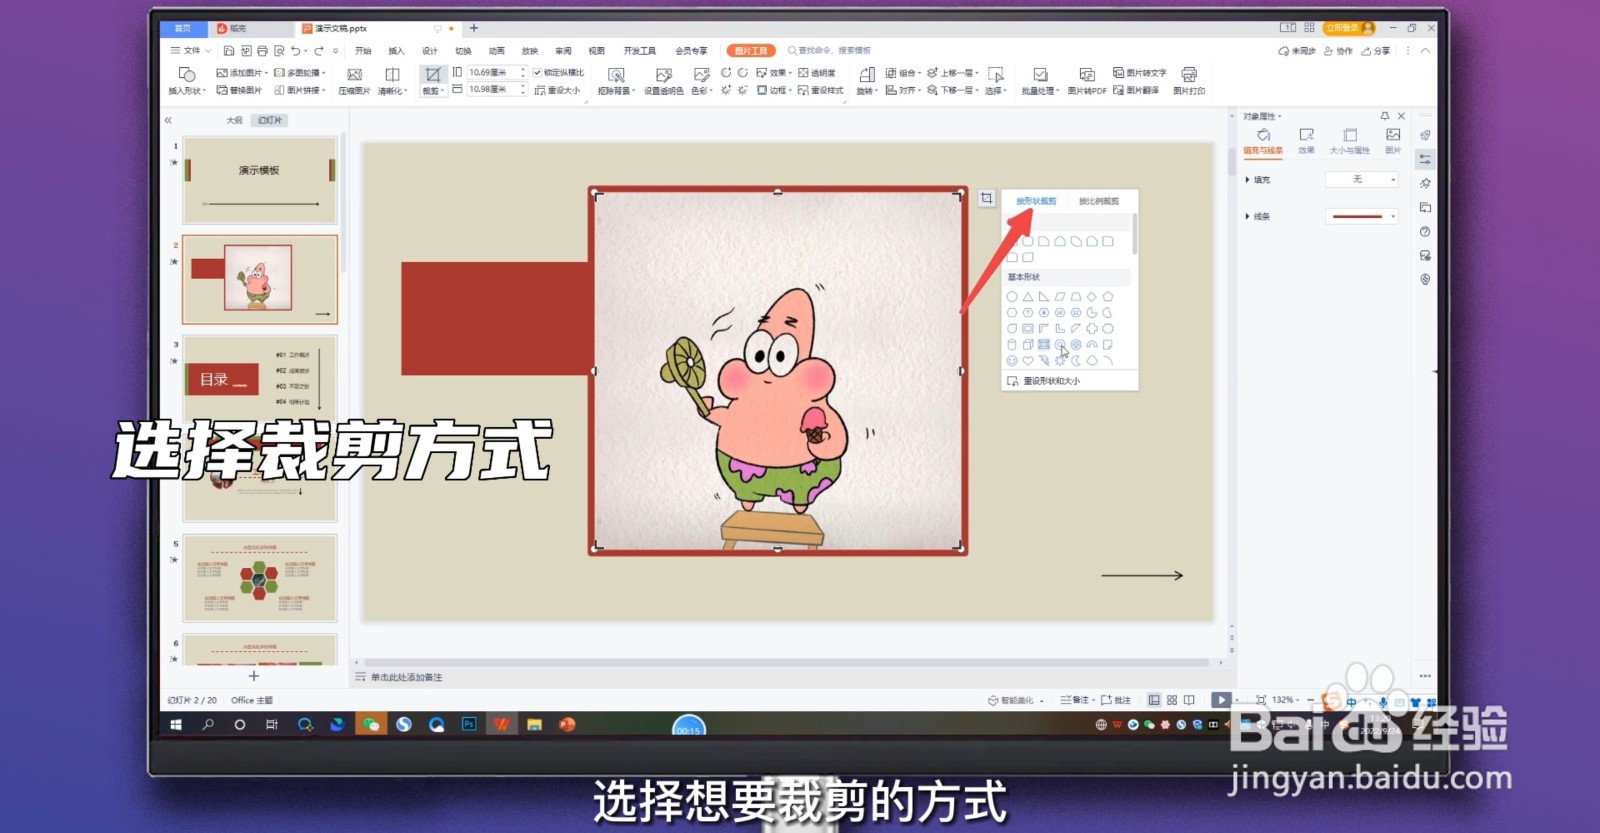
Task: Select the cylinder crop shape
Action: coord(1012,345)
